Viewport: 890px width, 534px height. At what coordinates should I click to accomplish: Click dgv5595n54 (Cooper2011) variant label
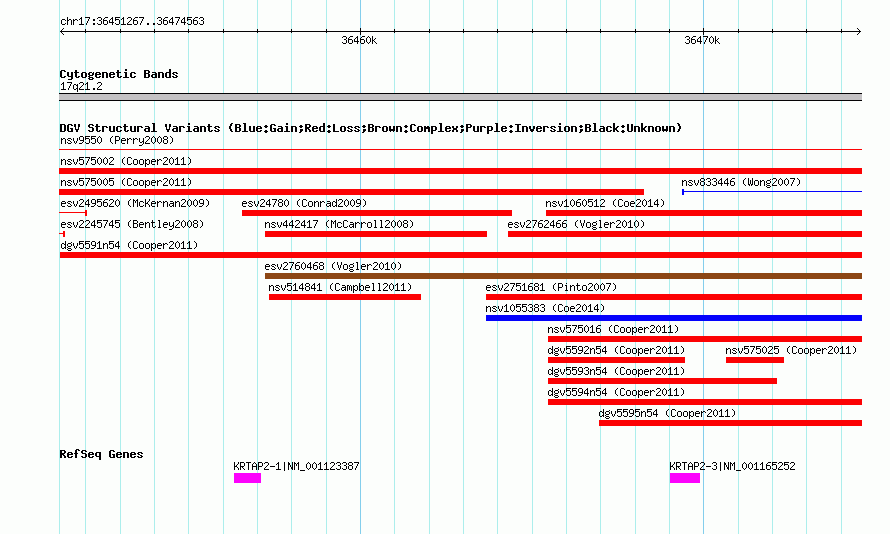pos(667,413)
